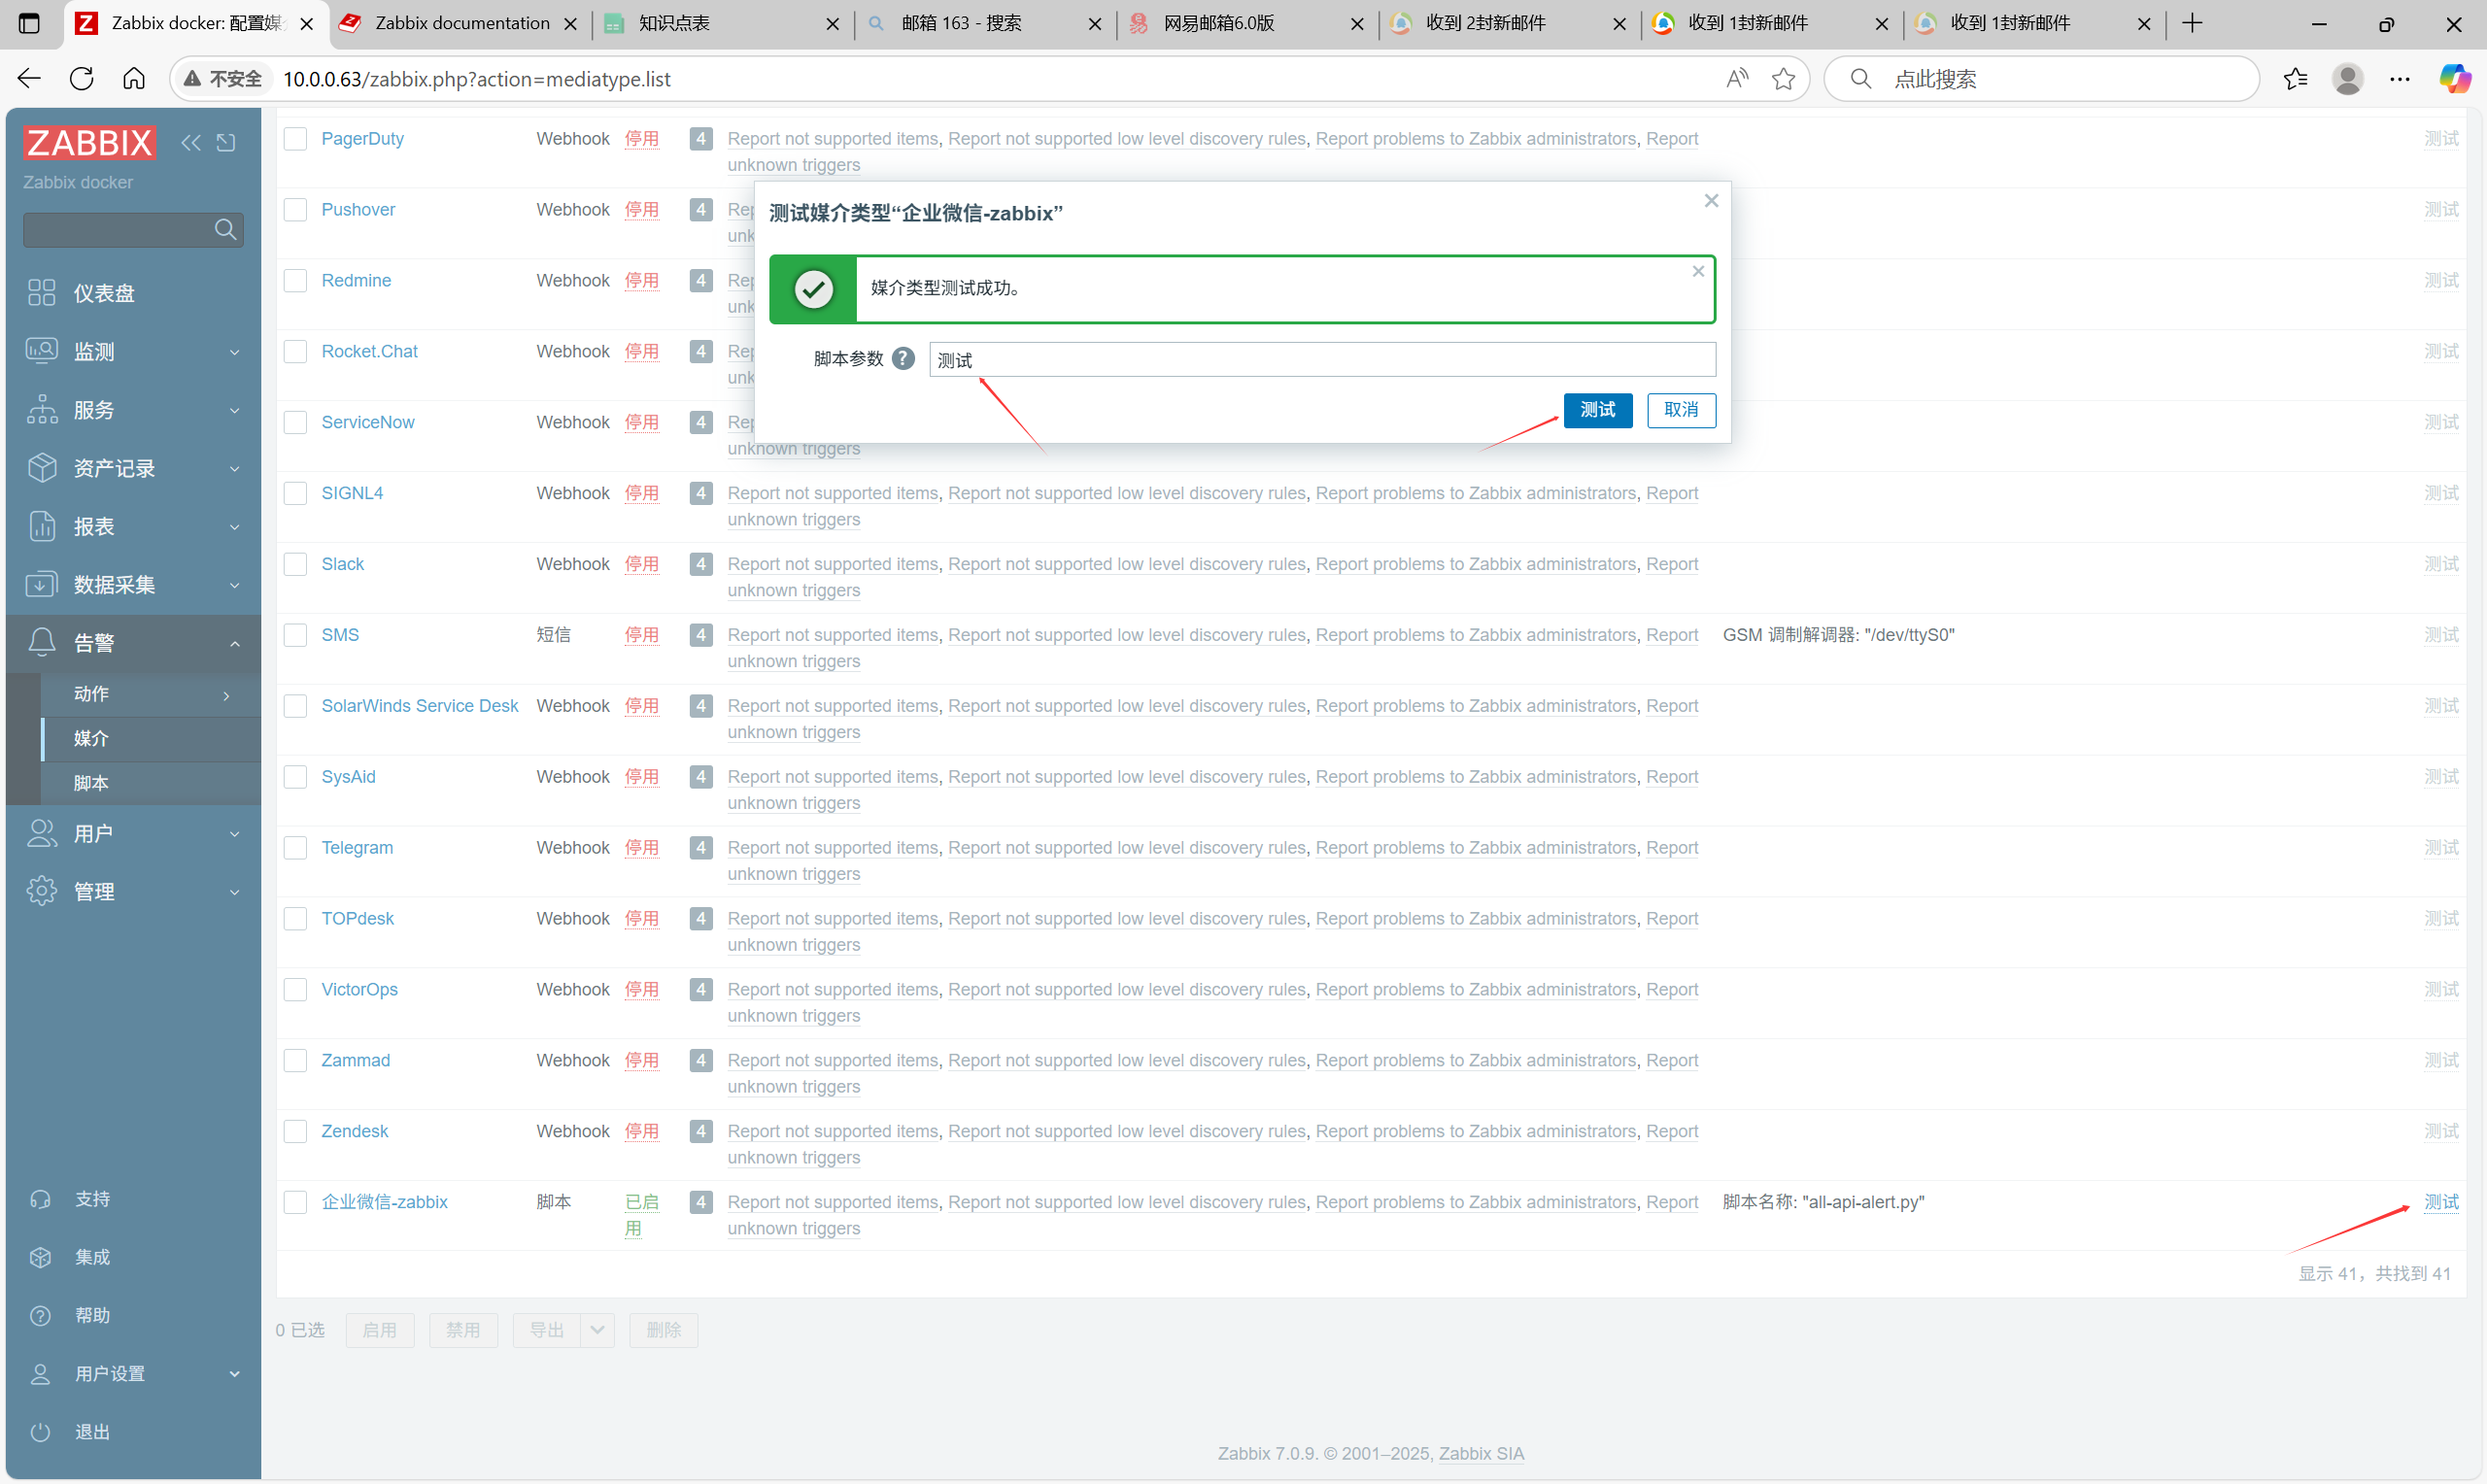Open the 导出 export dropdown arrow
2487x1484 pixels.
(x=597, y=1330)
